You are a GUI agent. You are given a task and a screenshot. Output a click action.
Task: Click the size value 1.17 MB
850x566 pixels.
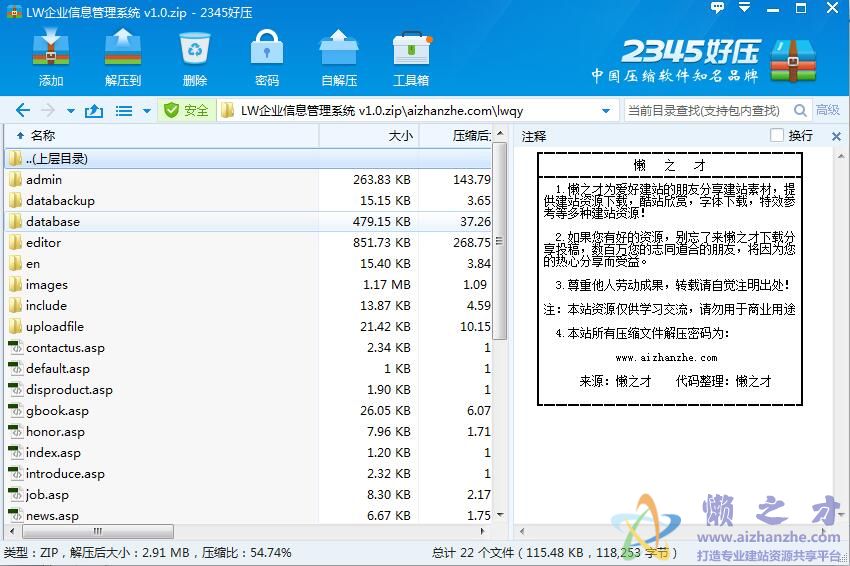[x=387, y=285]
